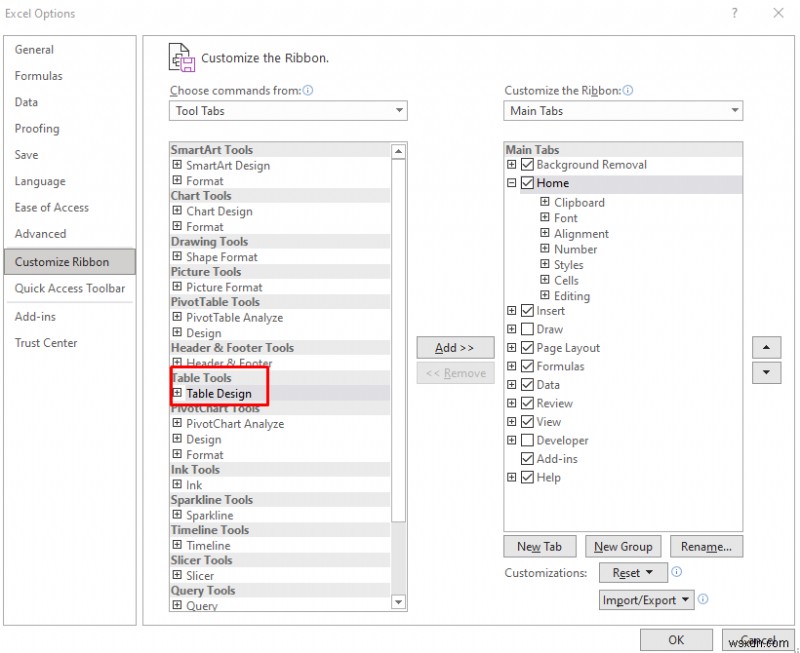This screenshot has height=653, width=800.
Task: Expand the PivotChart Analyze node
Action: coord(177,422)
